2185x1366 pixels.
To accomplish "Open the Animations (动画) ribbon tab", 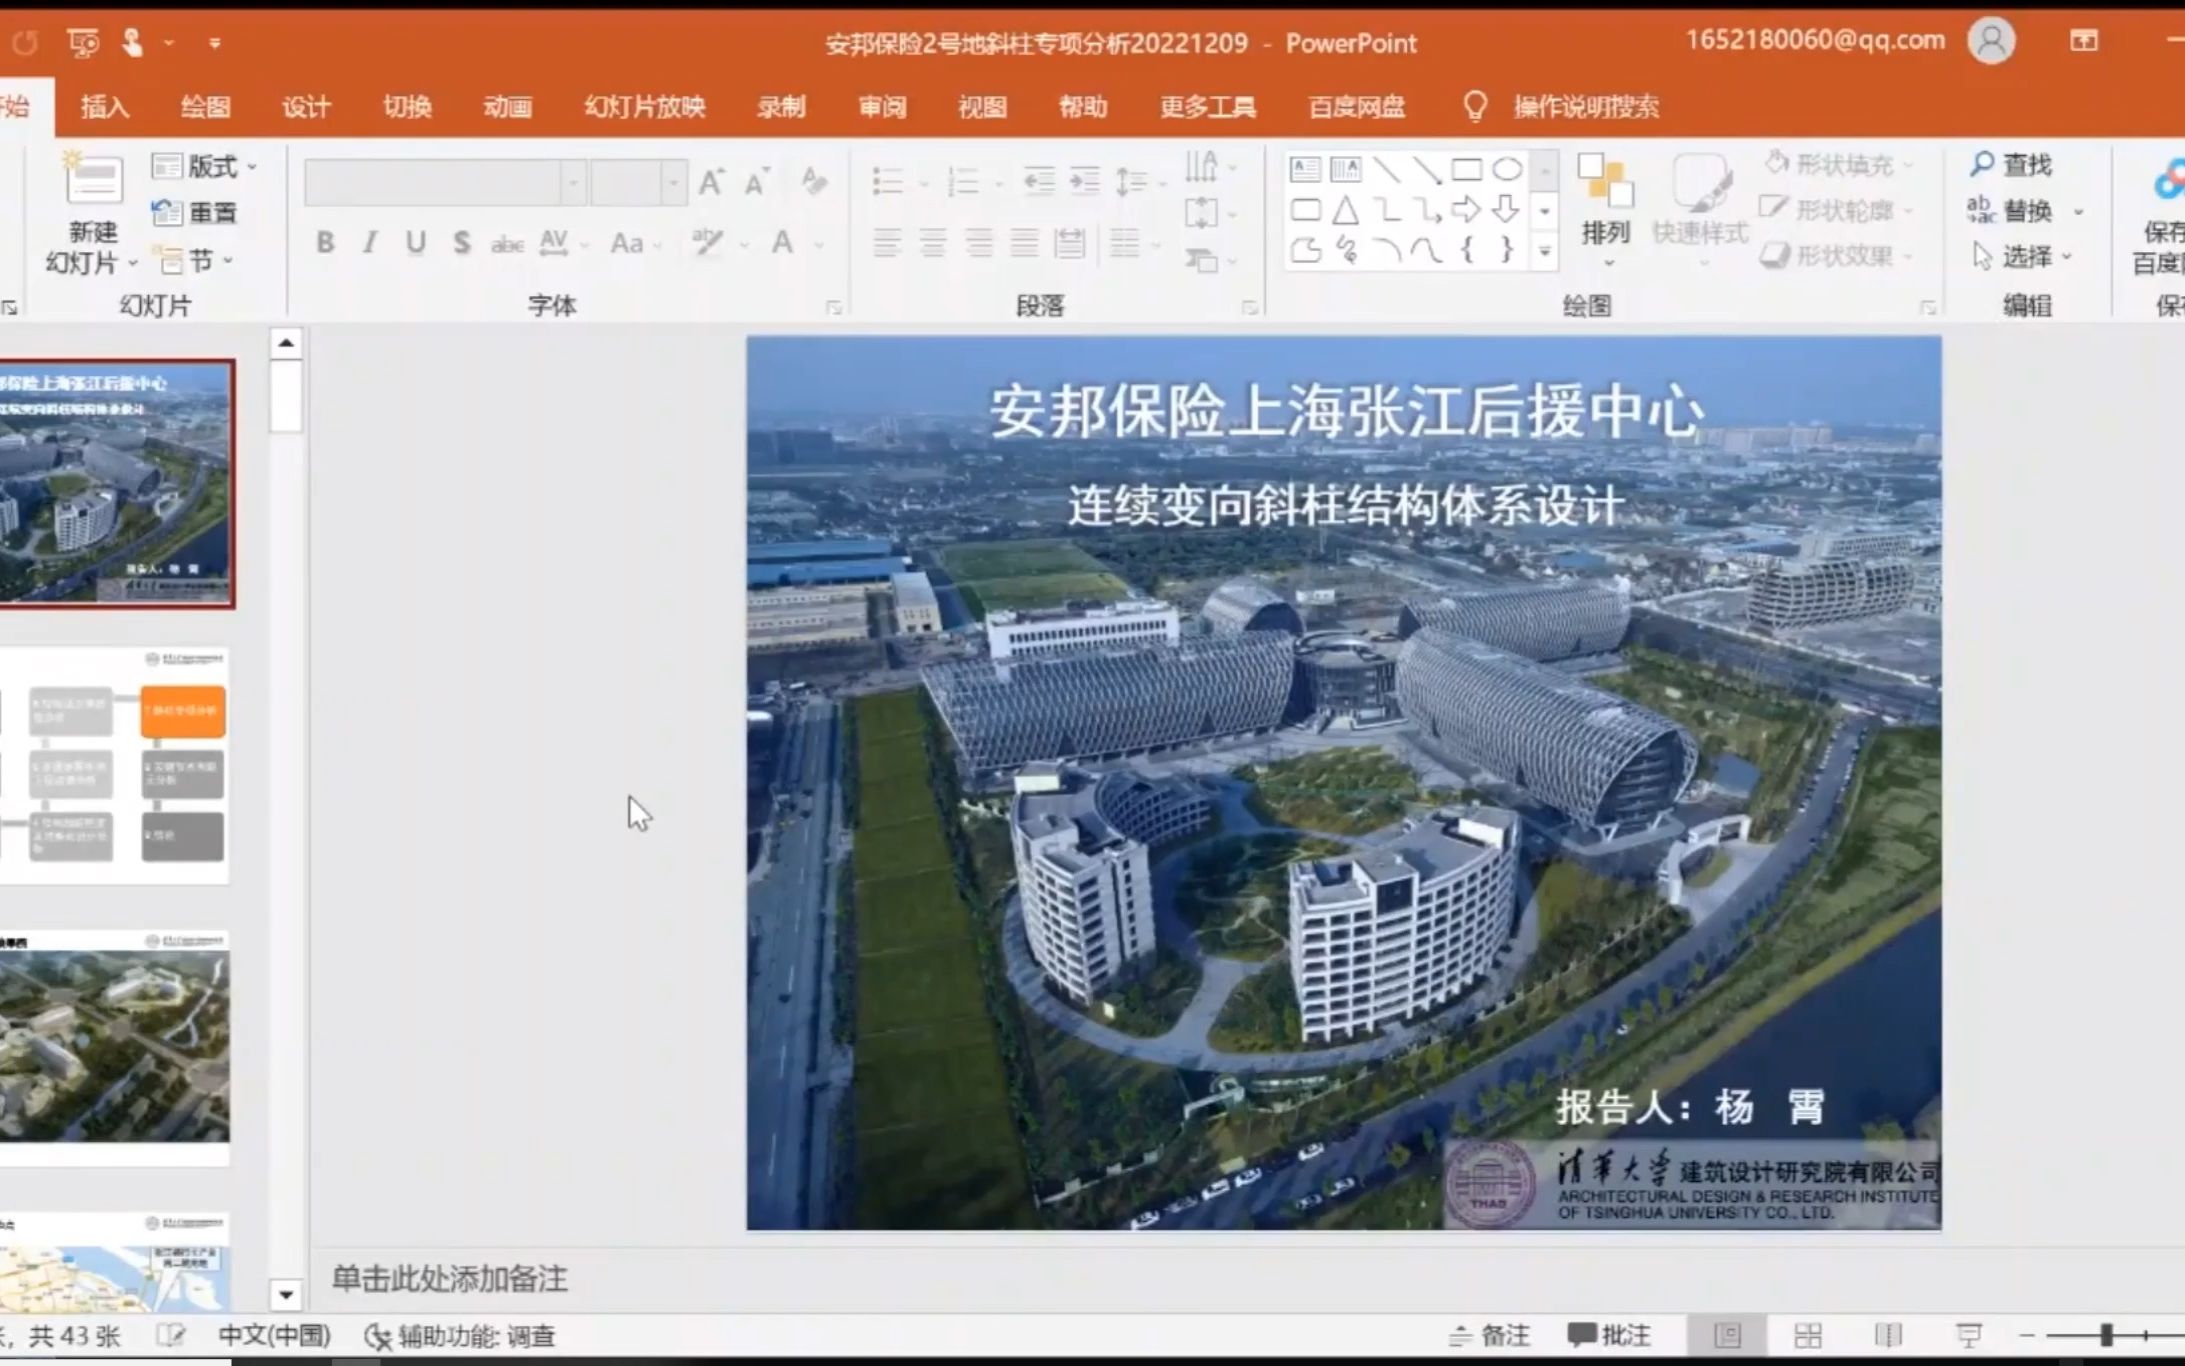I will click(x=508, y=106).
